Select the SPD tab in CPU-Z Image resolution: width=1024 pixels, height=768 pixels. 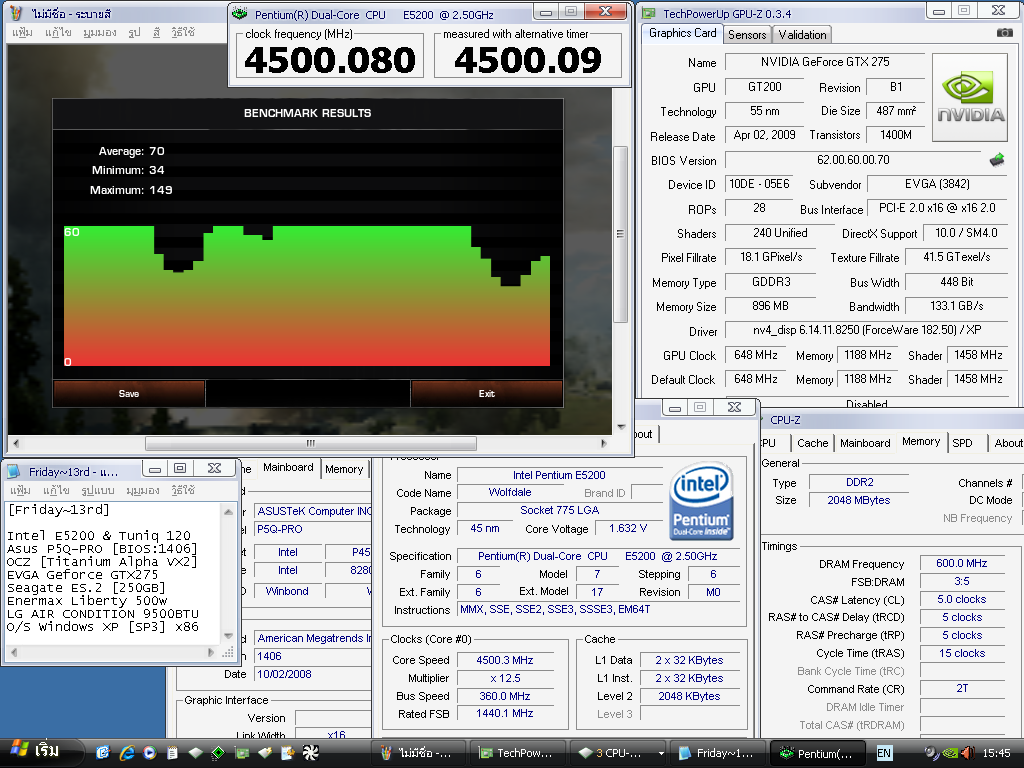click(x=962, y=442)
